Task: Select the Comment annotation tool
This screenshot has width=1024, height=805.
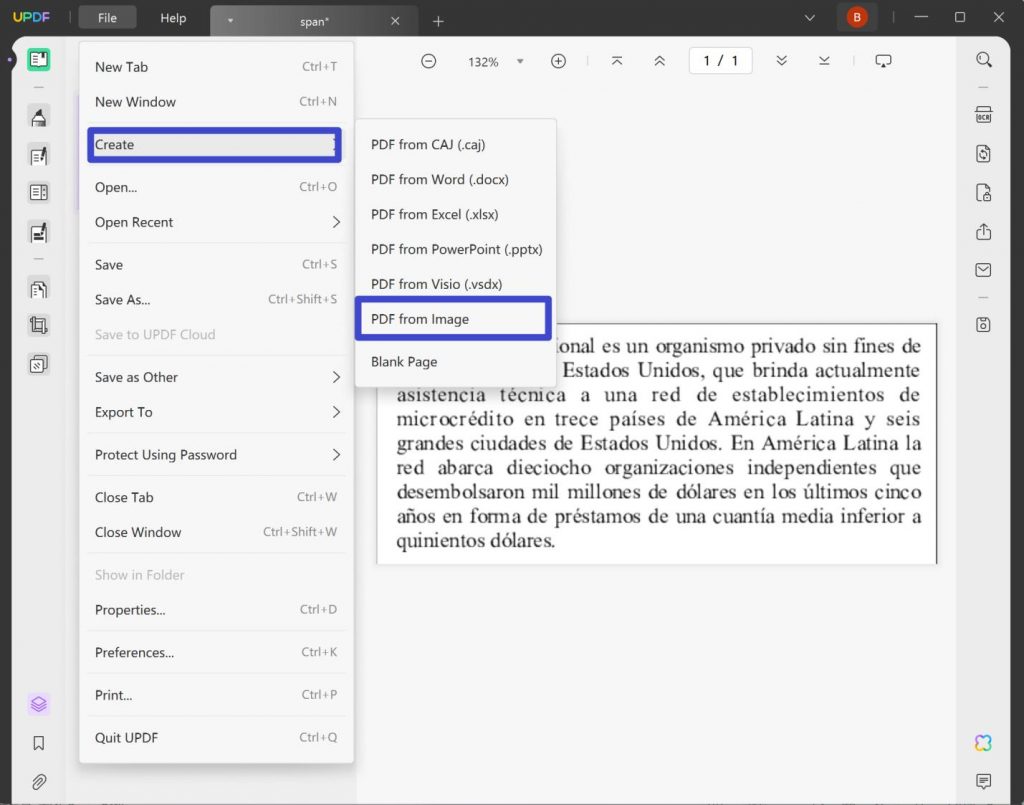Action: [x=38, y=116]
